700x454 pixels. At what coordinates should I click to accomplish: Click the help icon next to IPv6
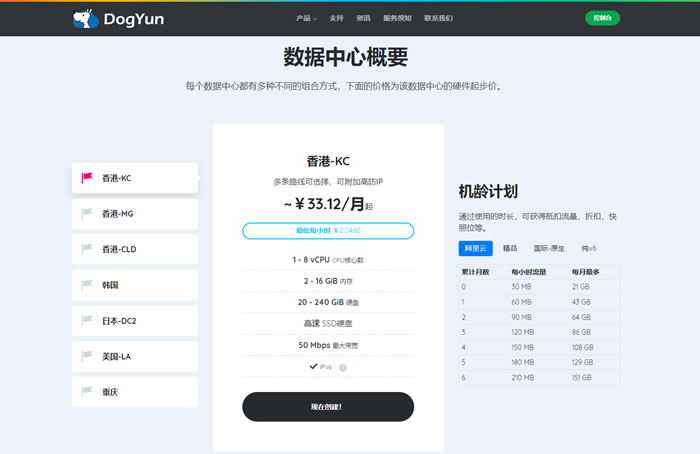(x=343, y=367)
